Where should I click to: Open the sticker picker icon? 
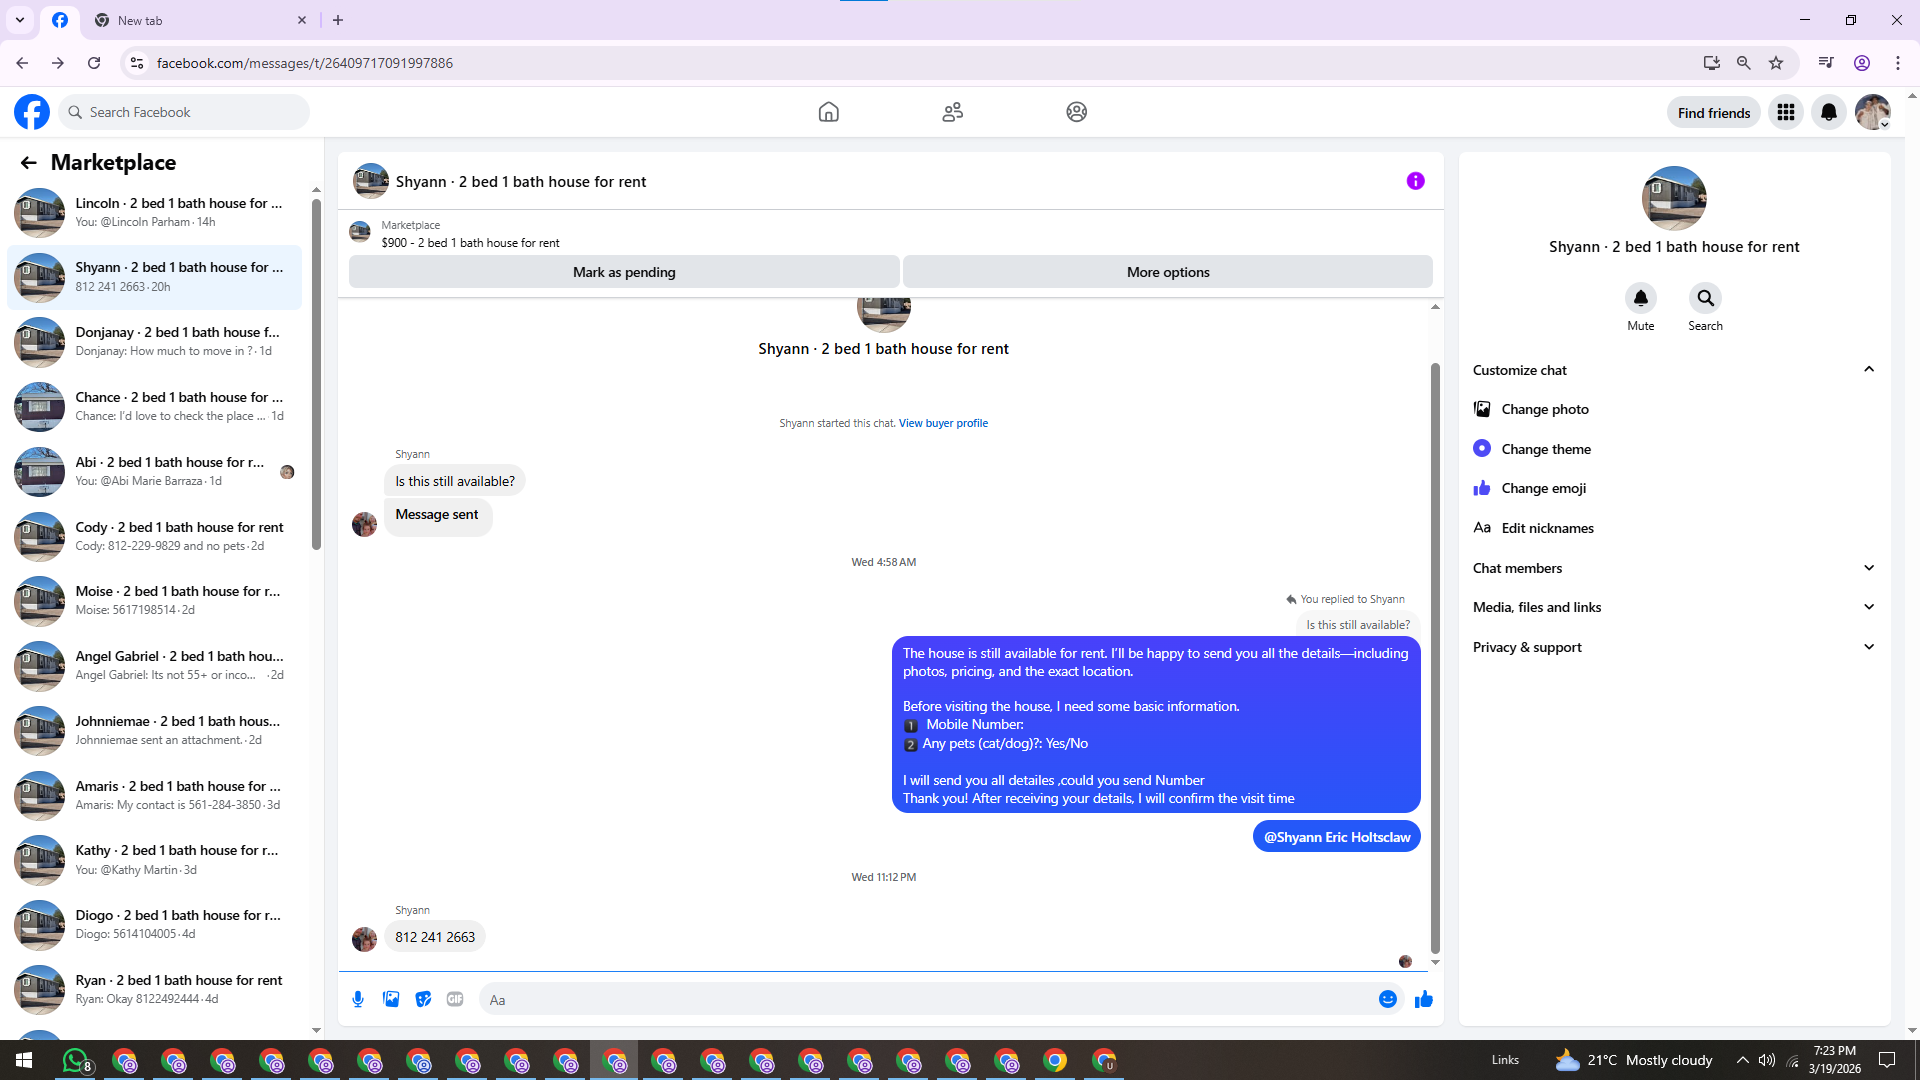click(423, 999)
